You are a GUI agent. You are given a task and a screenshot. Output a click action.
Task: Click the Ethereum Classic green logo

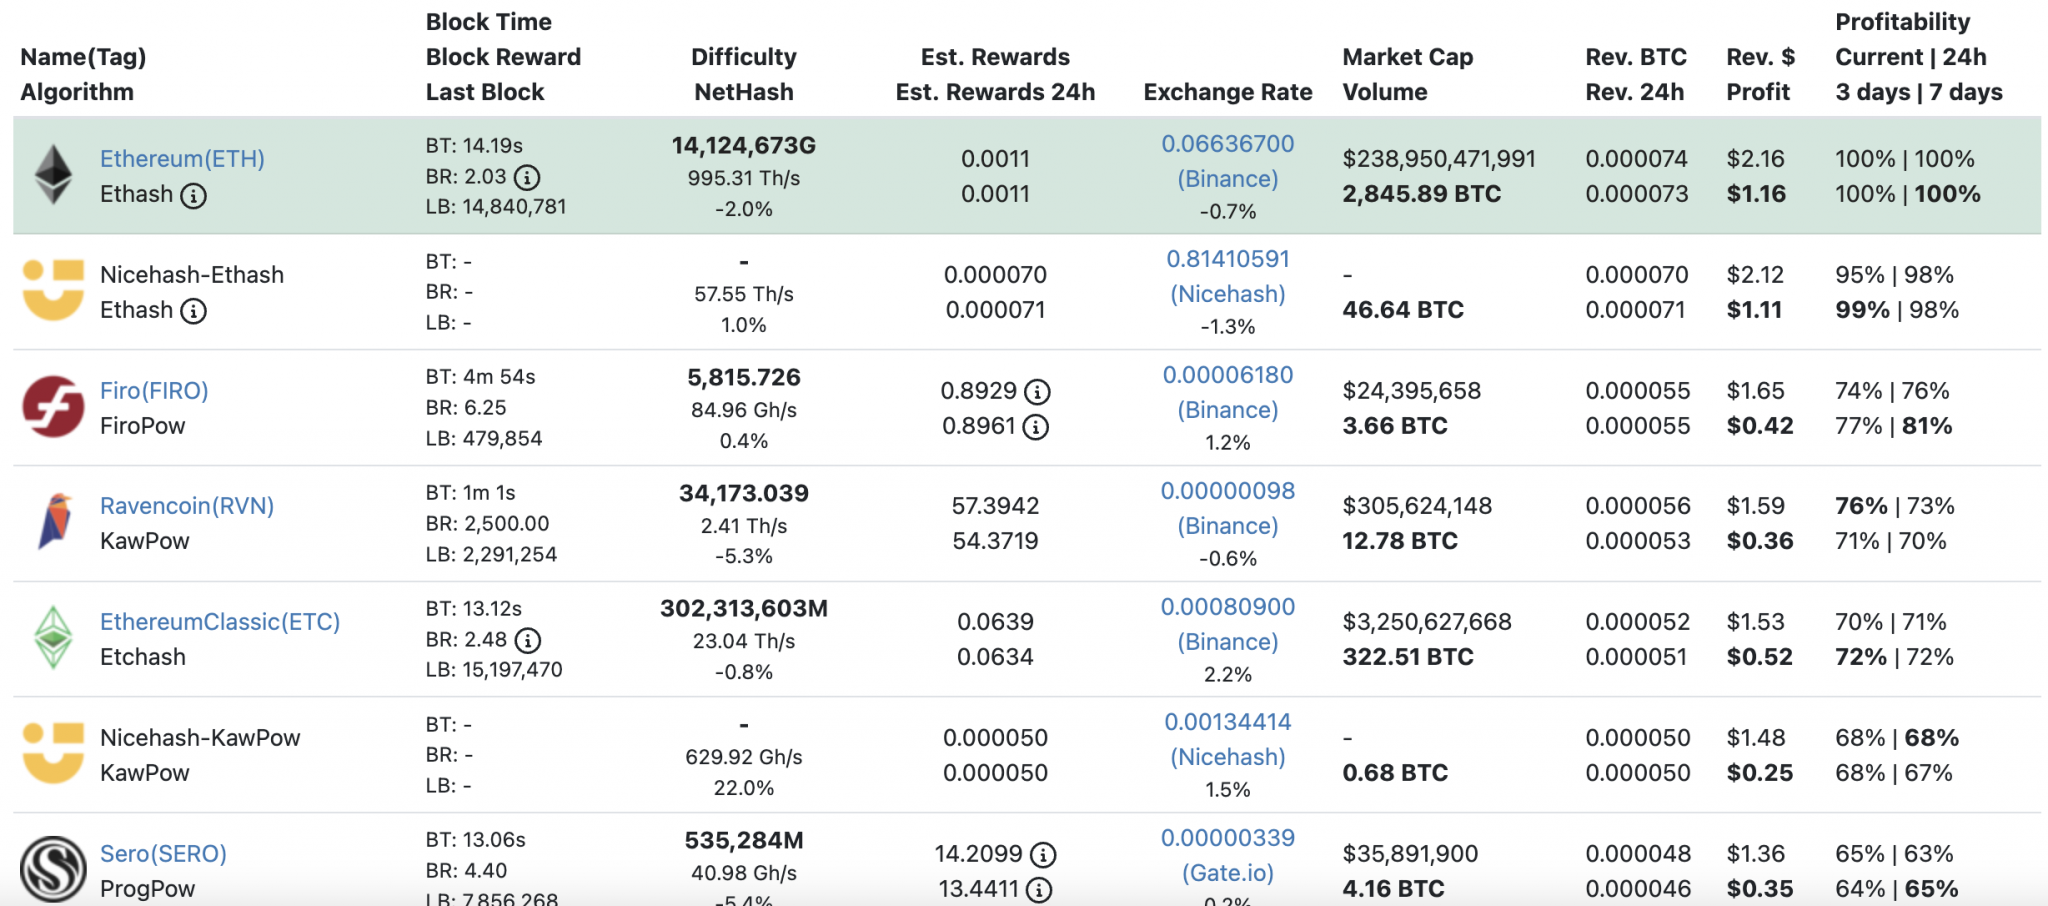point(53,637)
